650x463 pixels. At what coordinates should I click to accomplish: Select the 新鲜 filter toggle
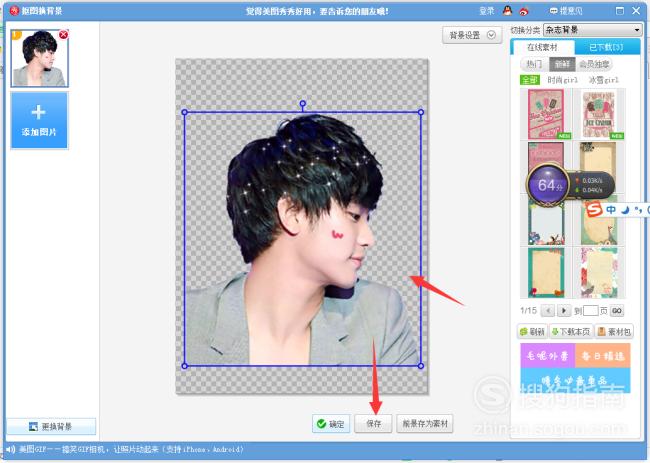tap(562, 64)
